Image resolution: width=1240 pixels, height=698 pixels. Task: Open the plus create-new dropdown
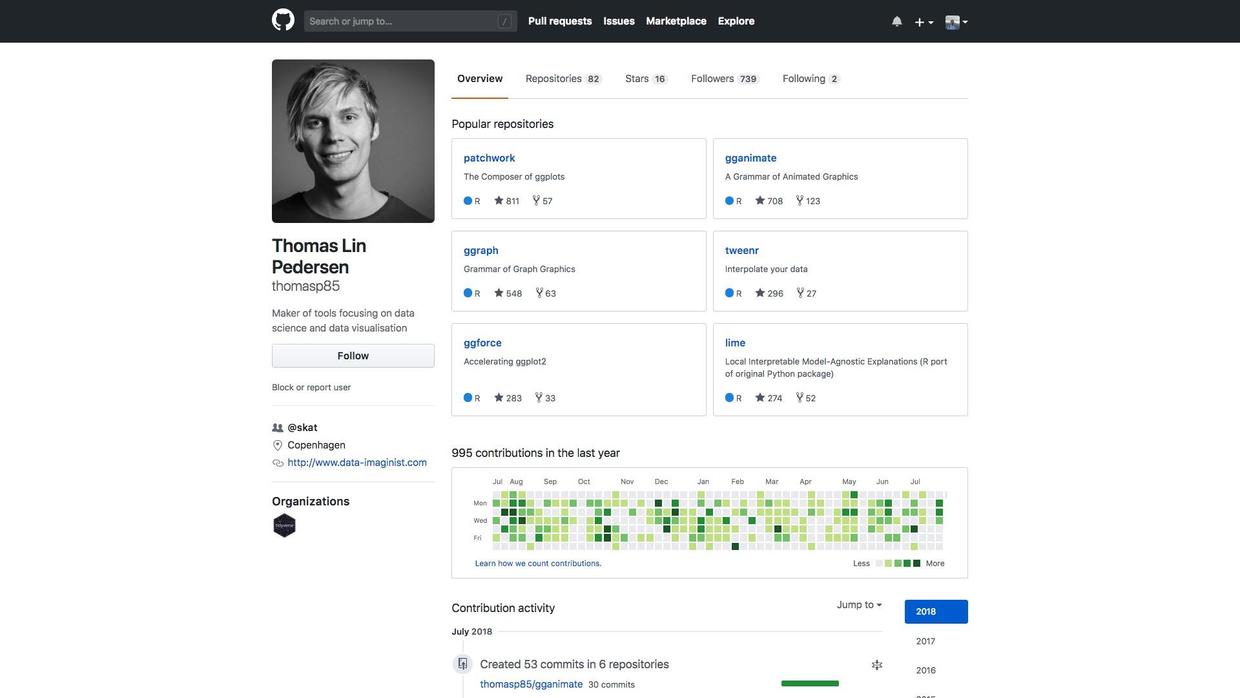[x=924, y=22]
